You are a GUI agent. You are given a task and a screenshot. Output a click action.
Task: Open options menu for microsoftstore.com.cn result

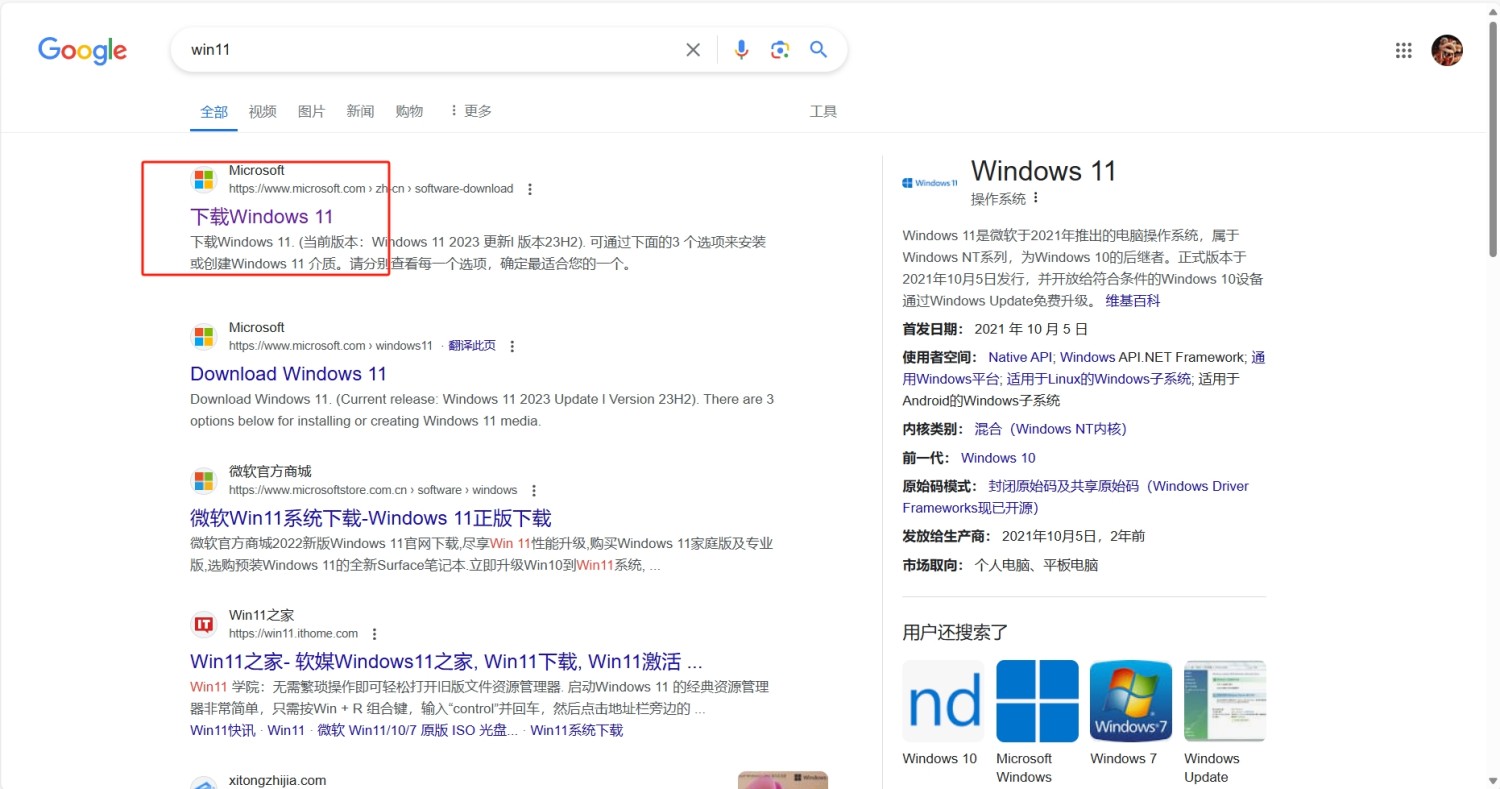534,491
